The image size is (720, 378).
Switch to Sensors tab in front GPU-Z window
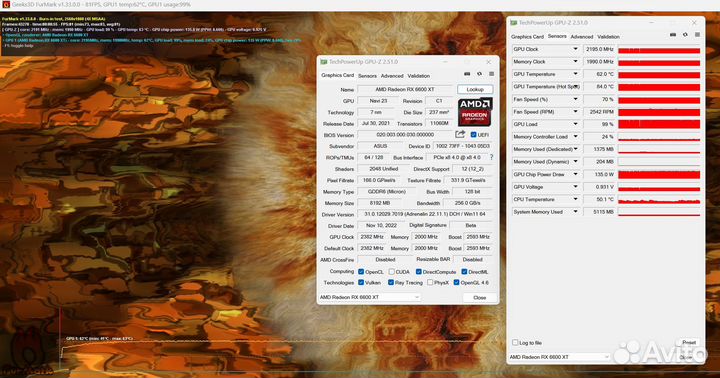[367, 76]
